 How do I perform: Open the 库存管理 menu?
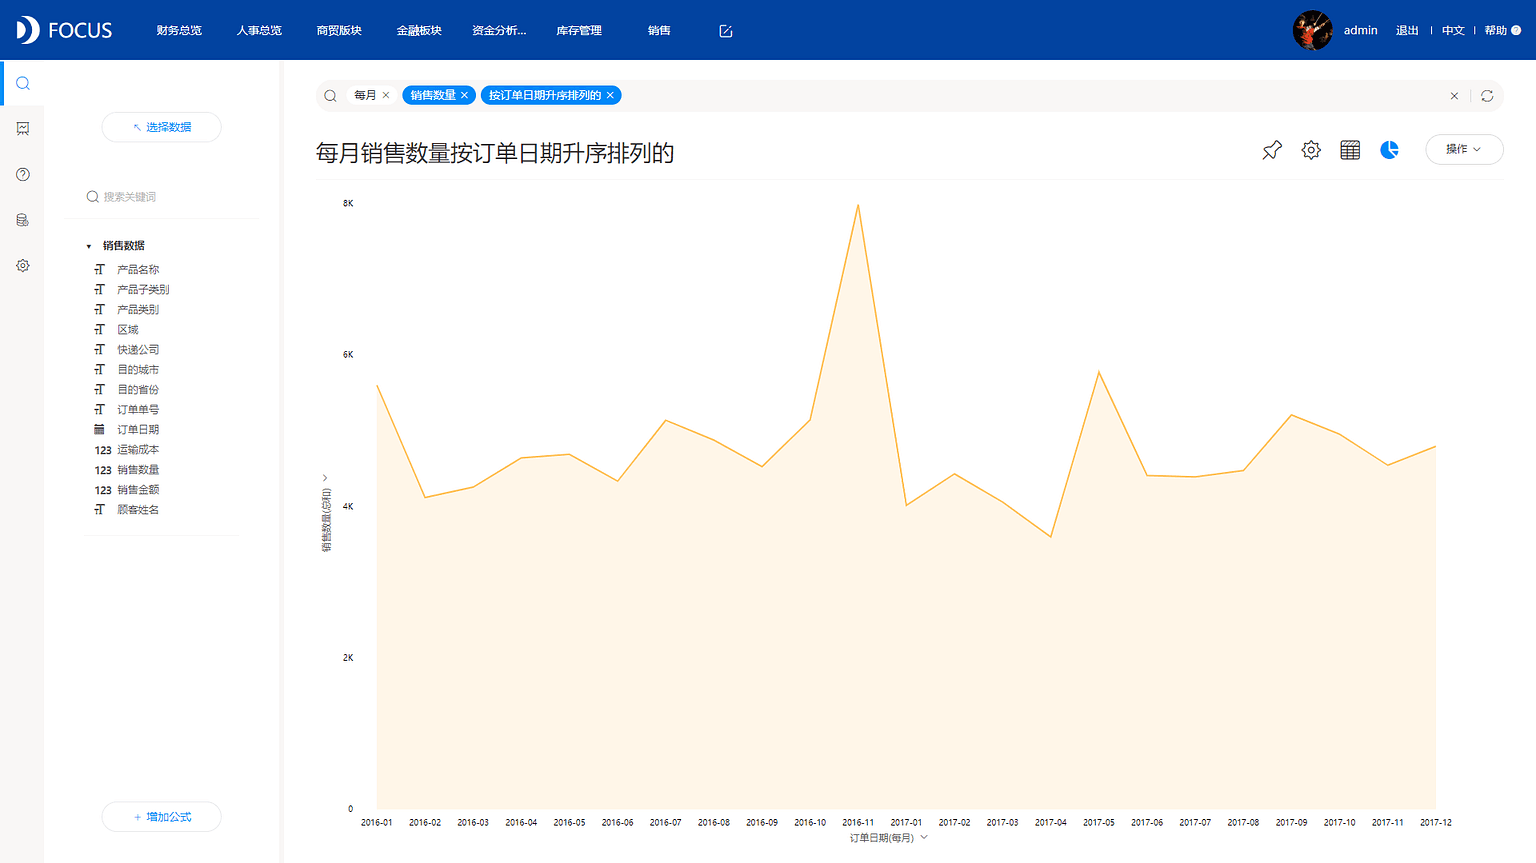pos(579,31)
